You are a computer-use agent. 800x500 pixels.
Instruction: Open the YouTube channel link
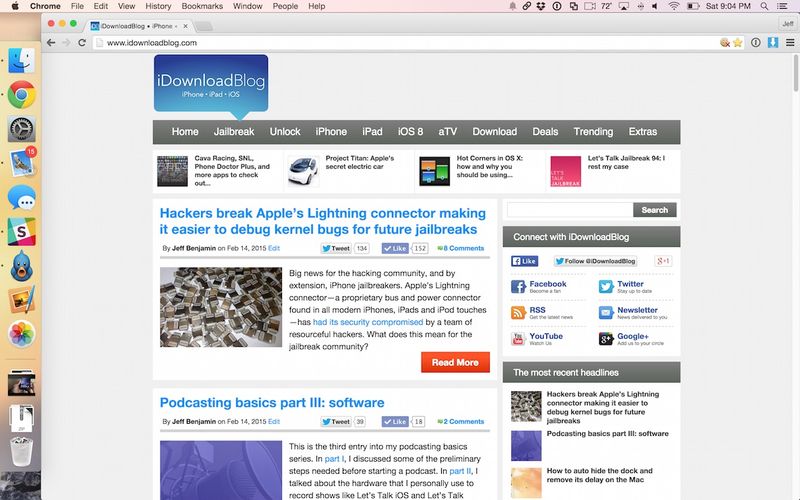click(546, 336)
